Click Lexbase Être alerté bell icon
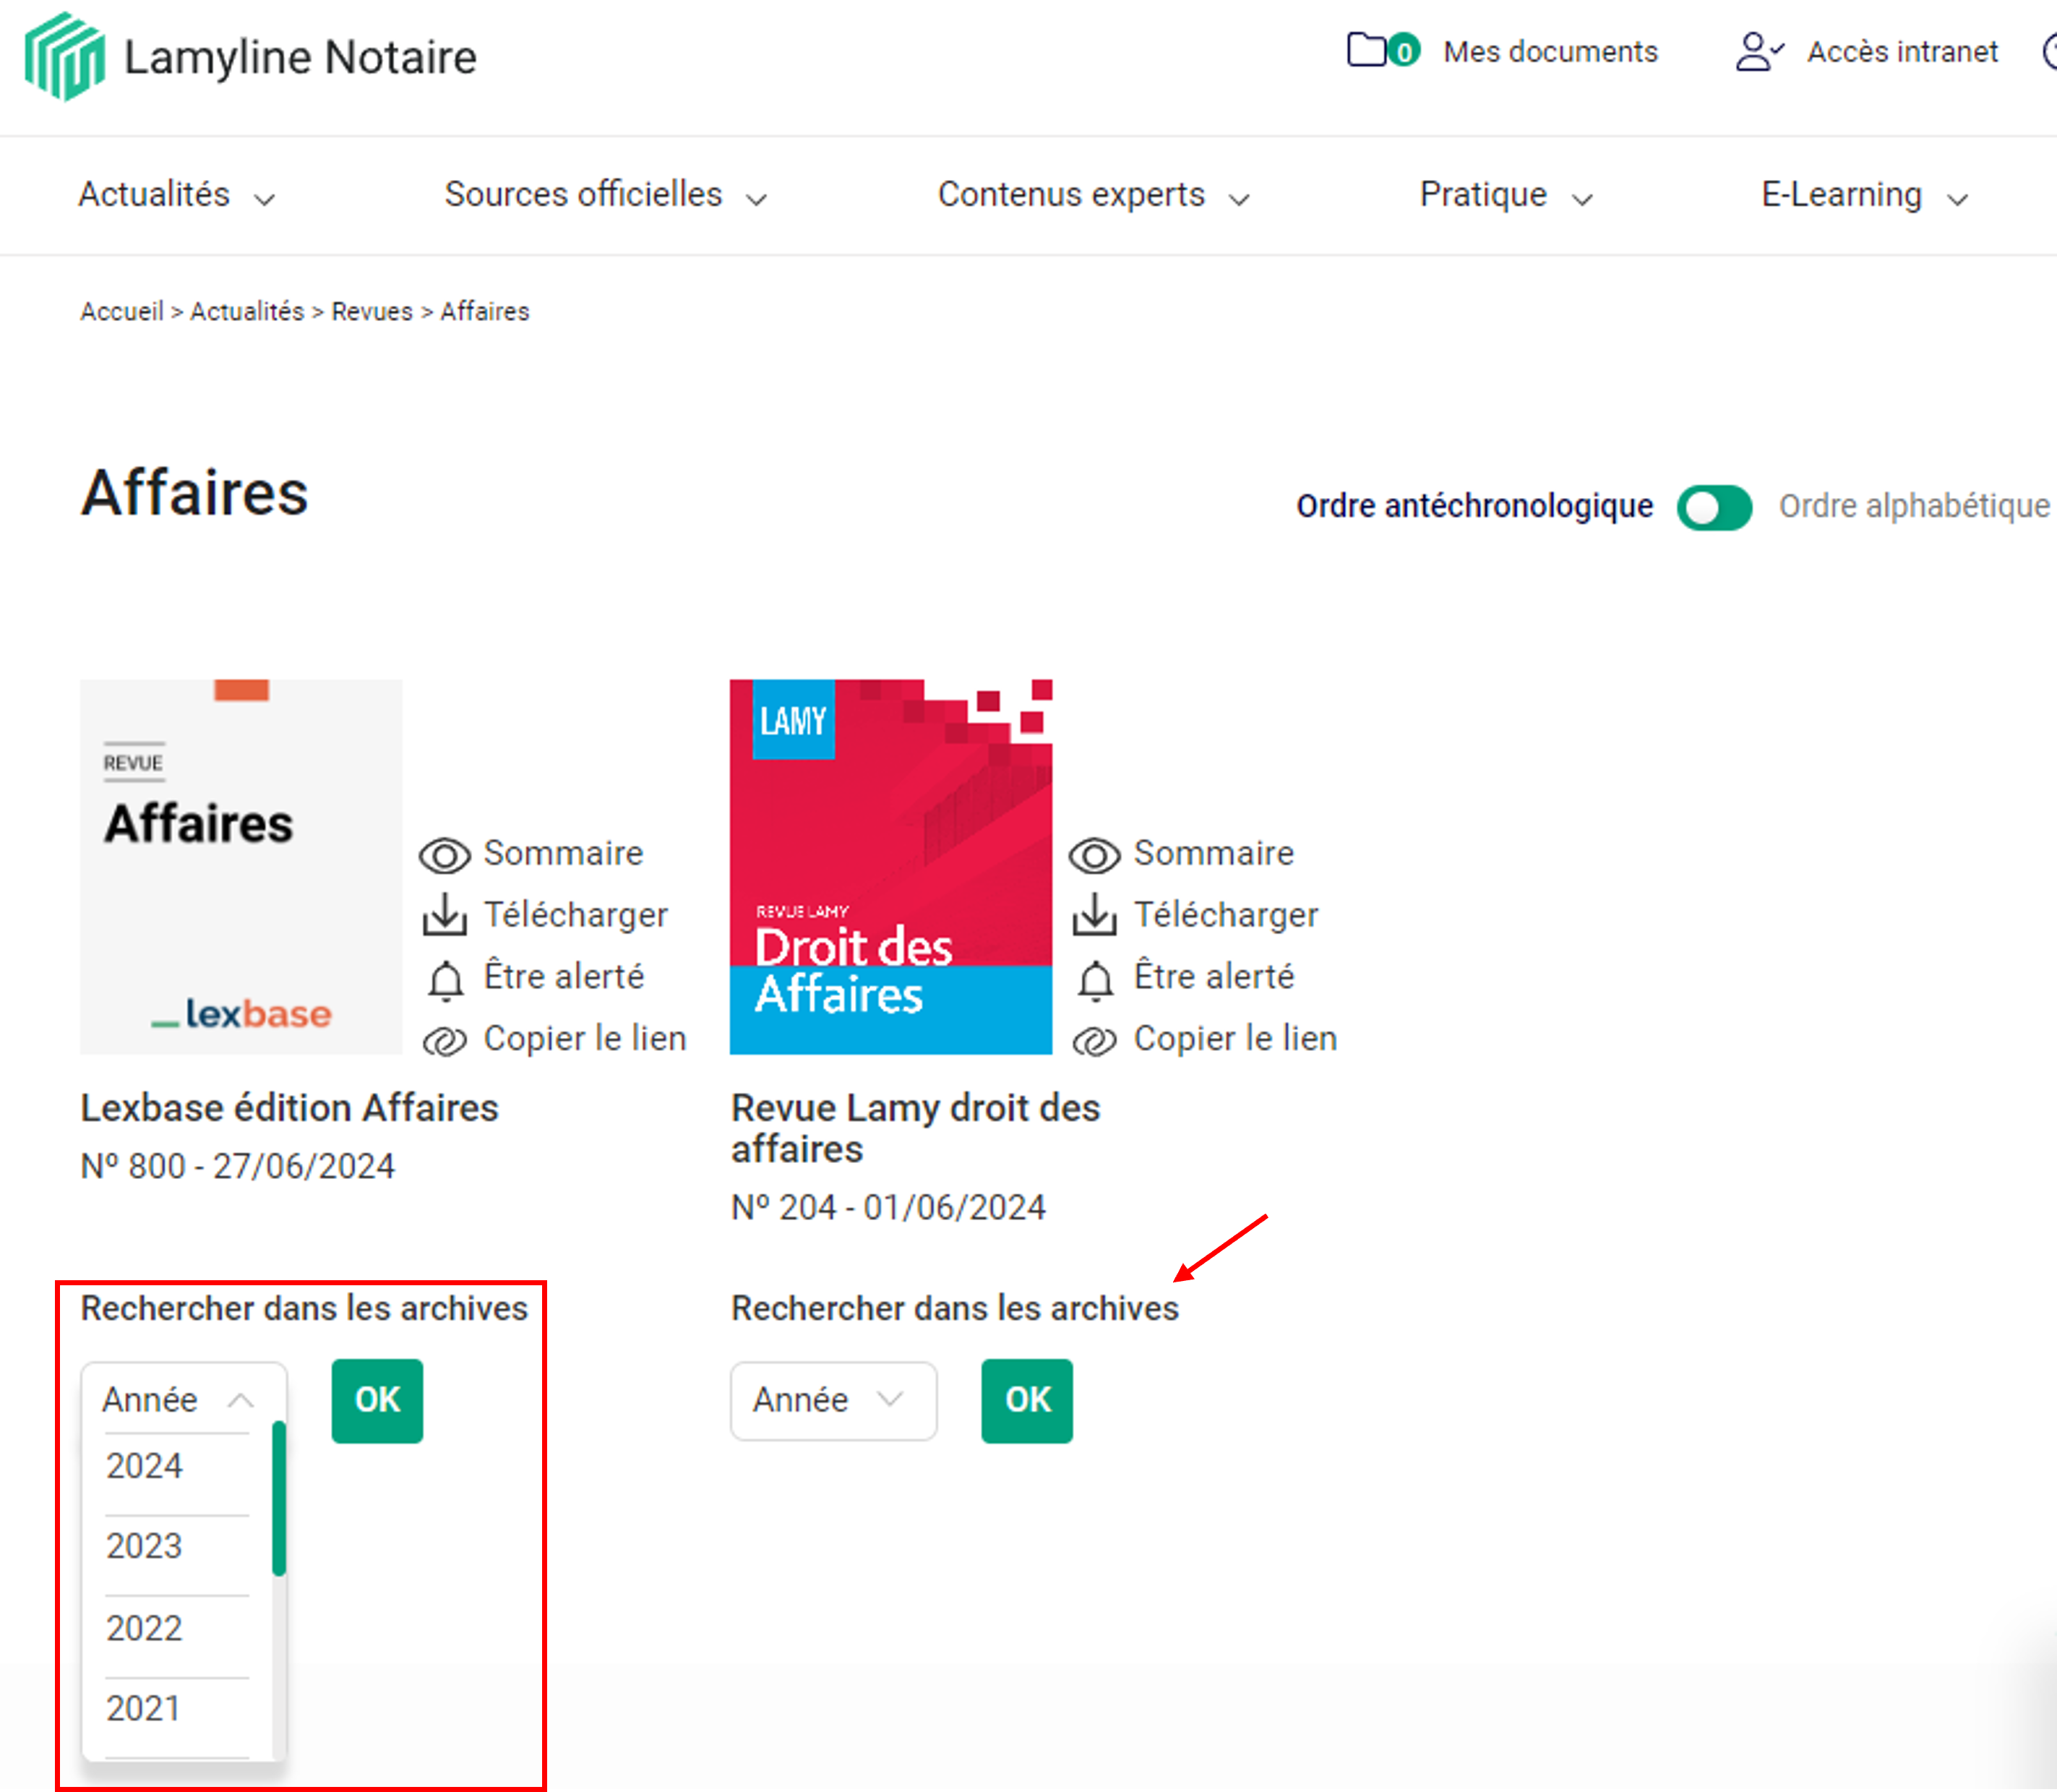Screen dimensions: 2057x1792 pos(445,980)
